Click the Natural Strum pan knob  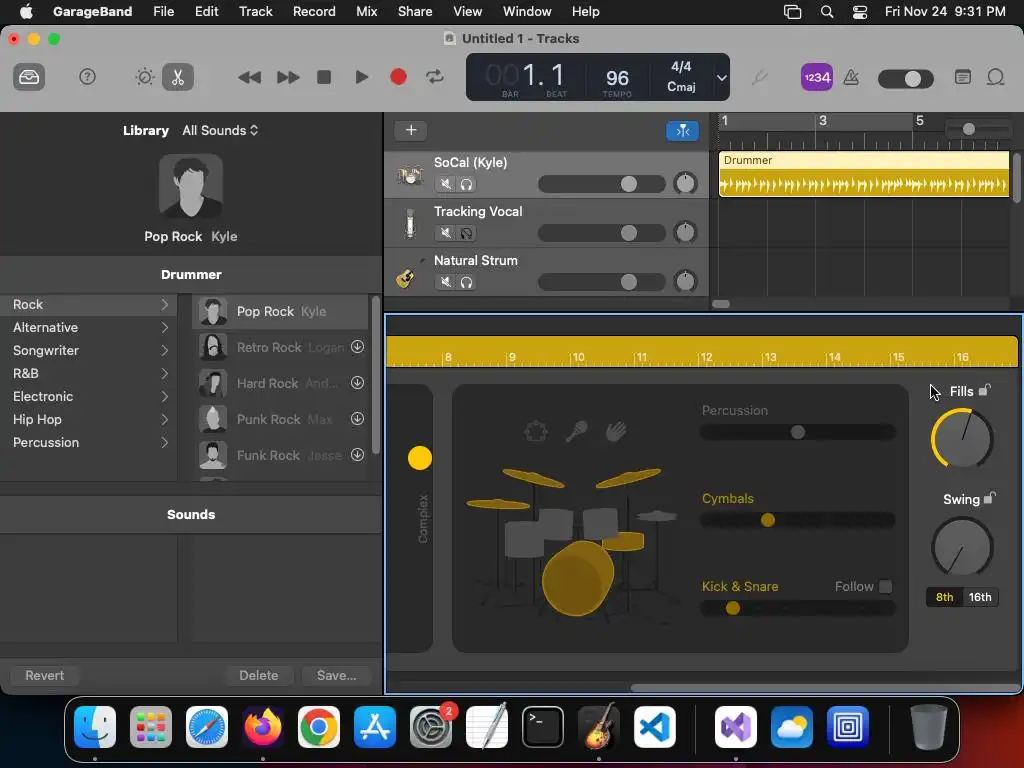click(x=685, y=281)
